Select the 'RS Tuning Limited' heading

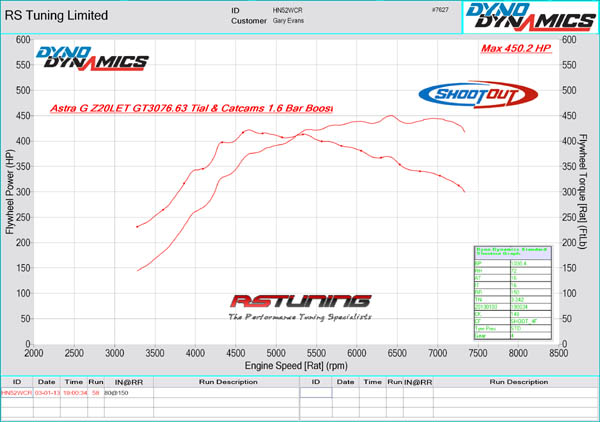[56, 16]
